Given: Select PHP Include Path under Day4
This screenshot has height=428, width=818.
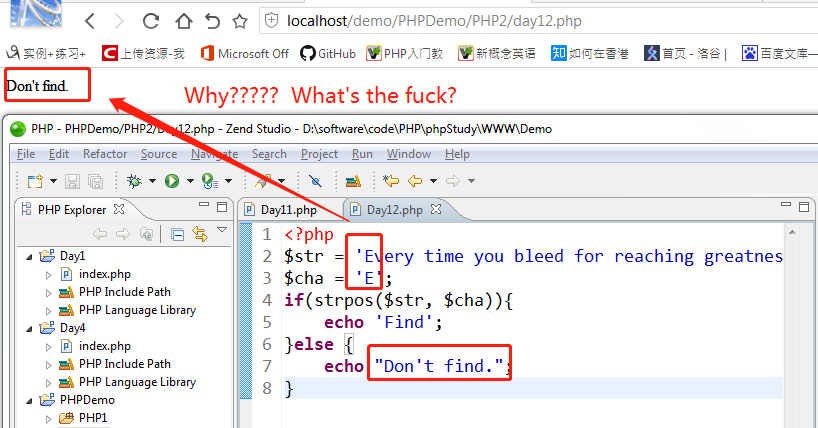Looking at the screenshot, I should pyautogui.click(x=115, y=364).
